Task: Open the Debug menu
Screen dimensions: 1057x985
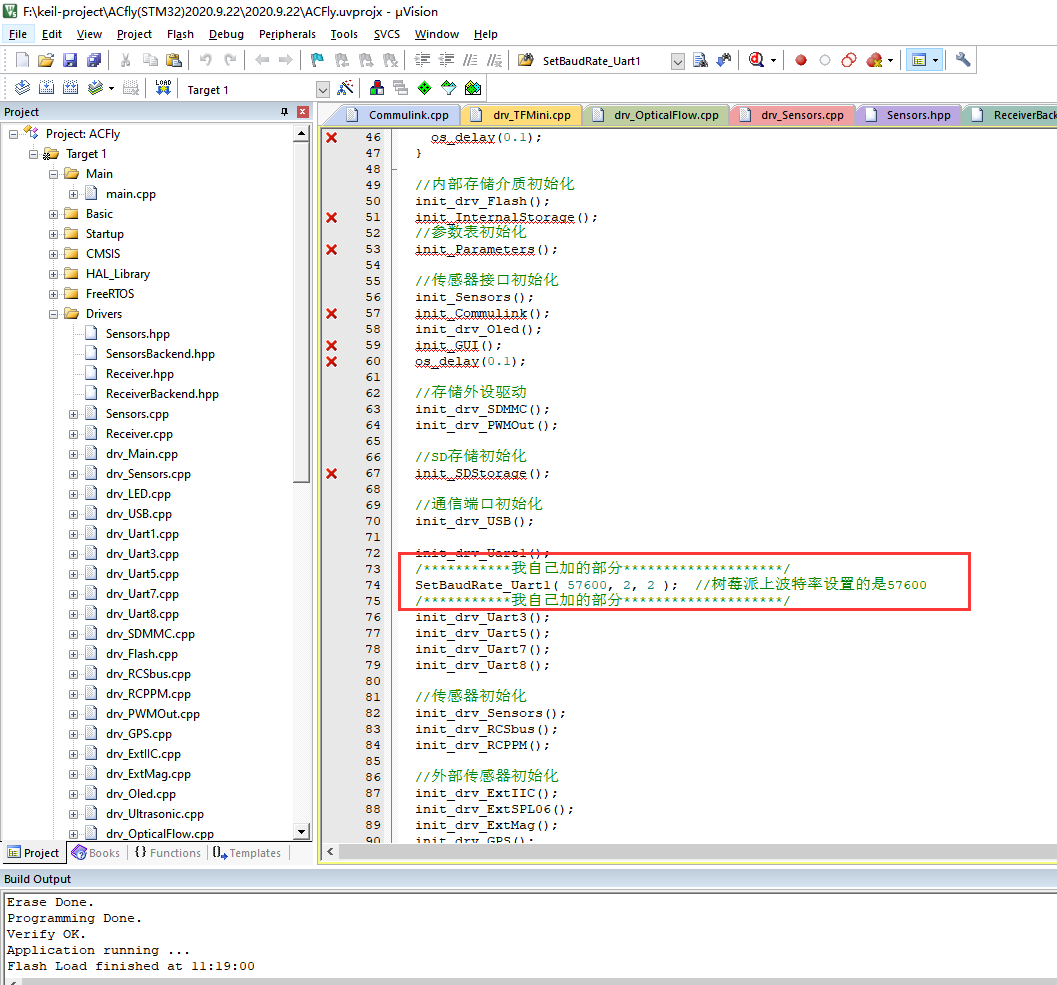Action: coord(226,34)
